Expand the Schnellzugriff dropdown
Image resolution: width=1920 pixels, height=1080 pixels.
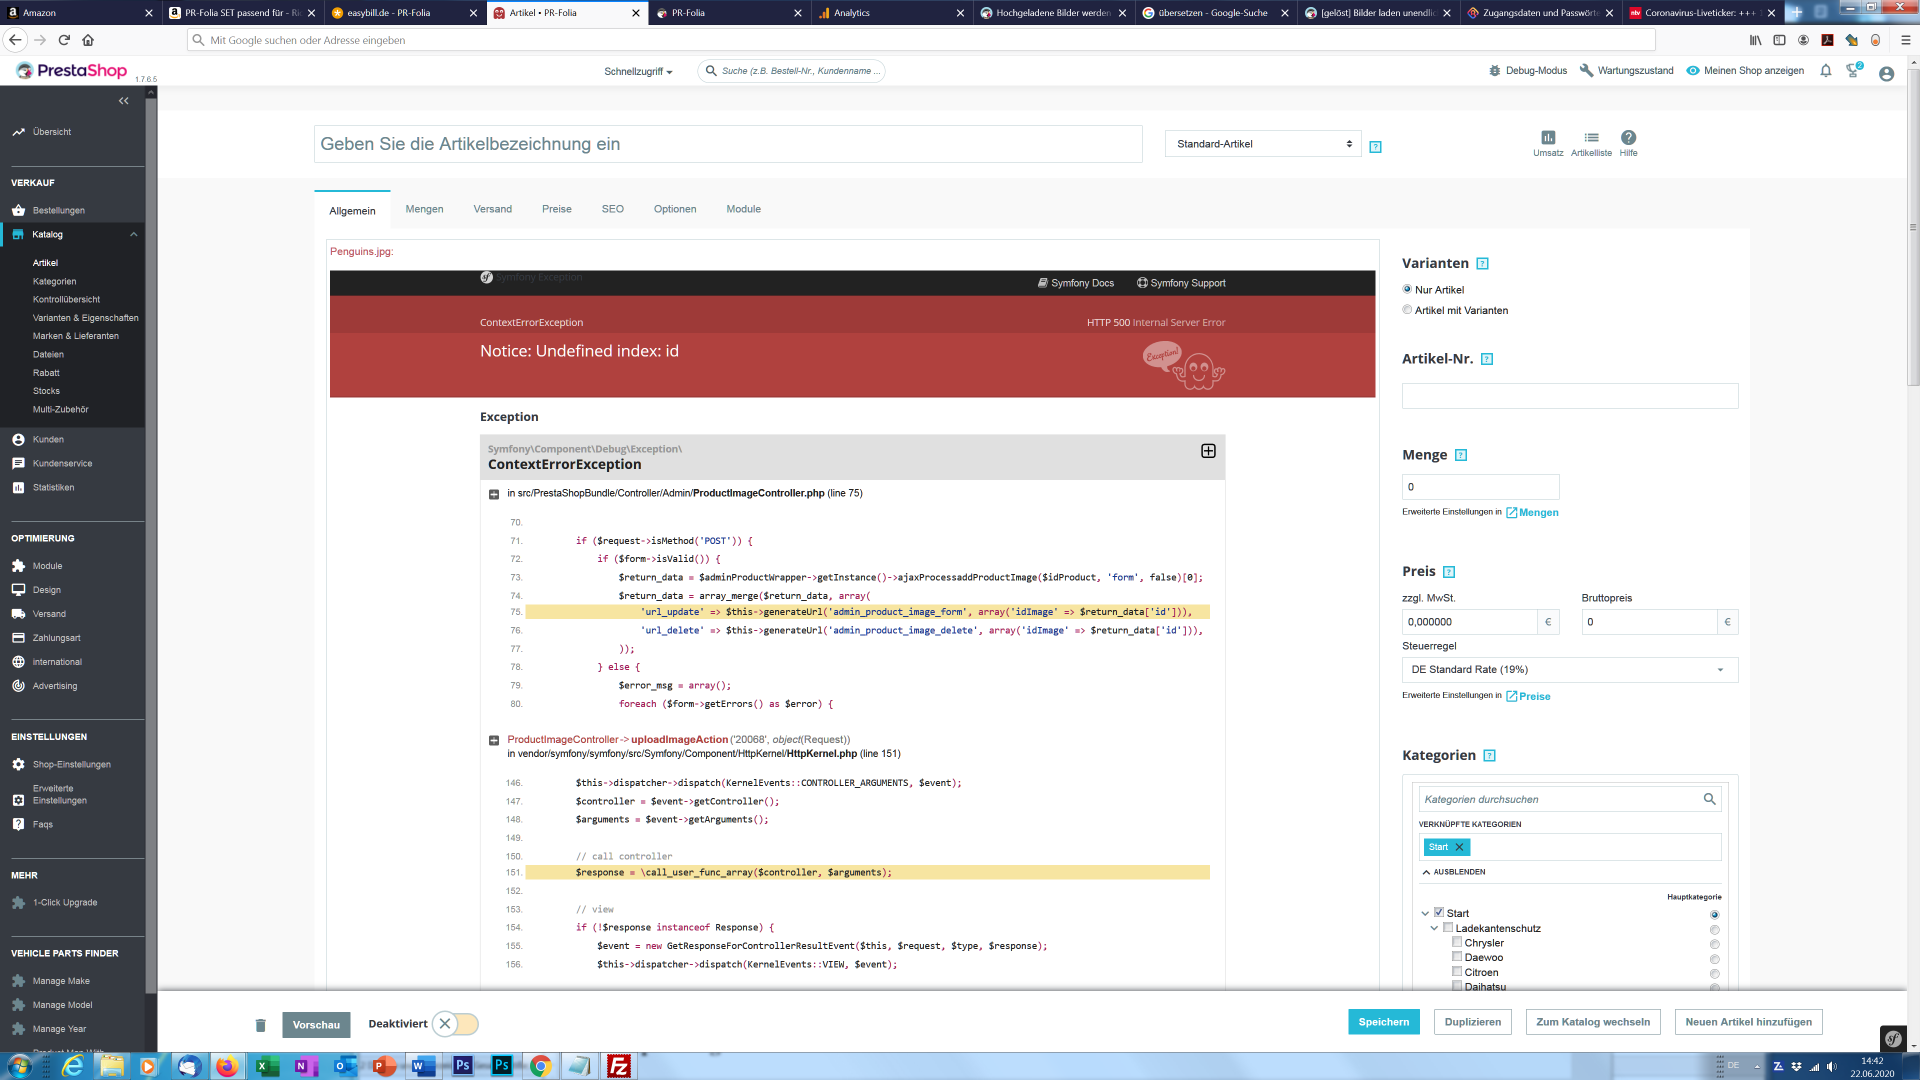[638, 72]
